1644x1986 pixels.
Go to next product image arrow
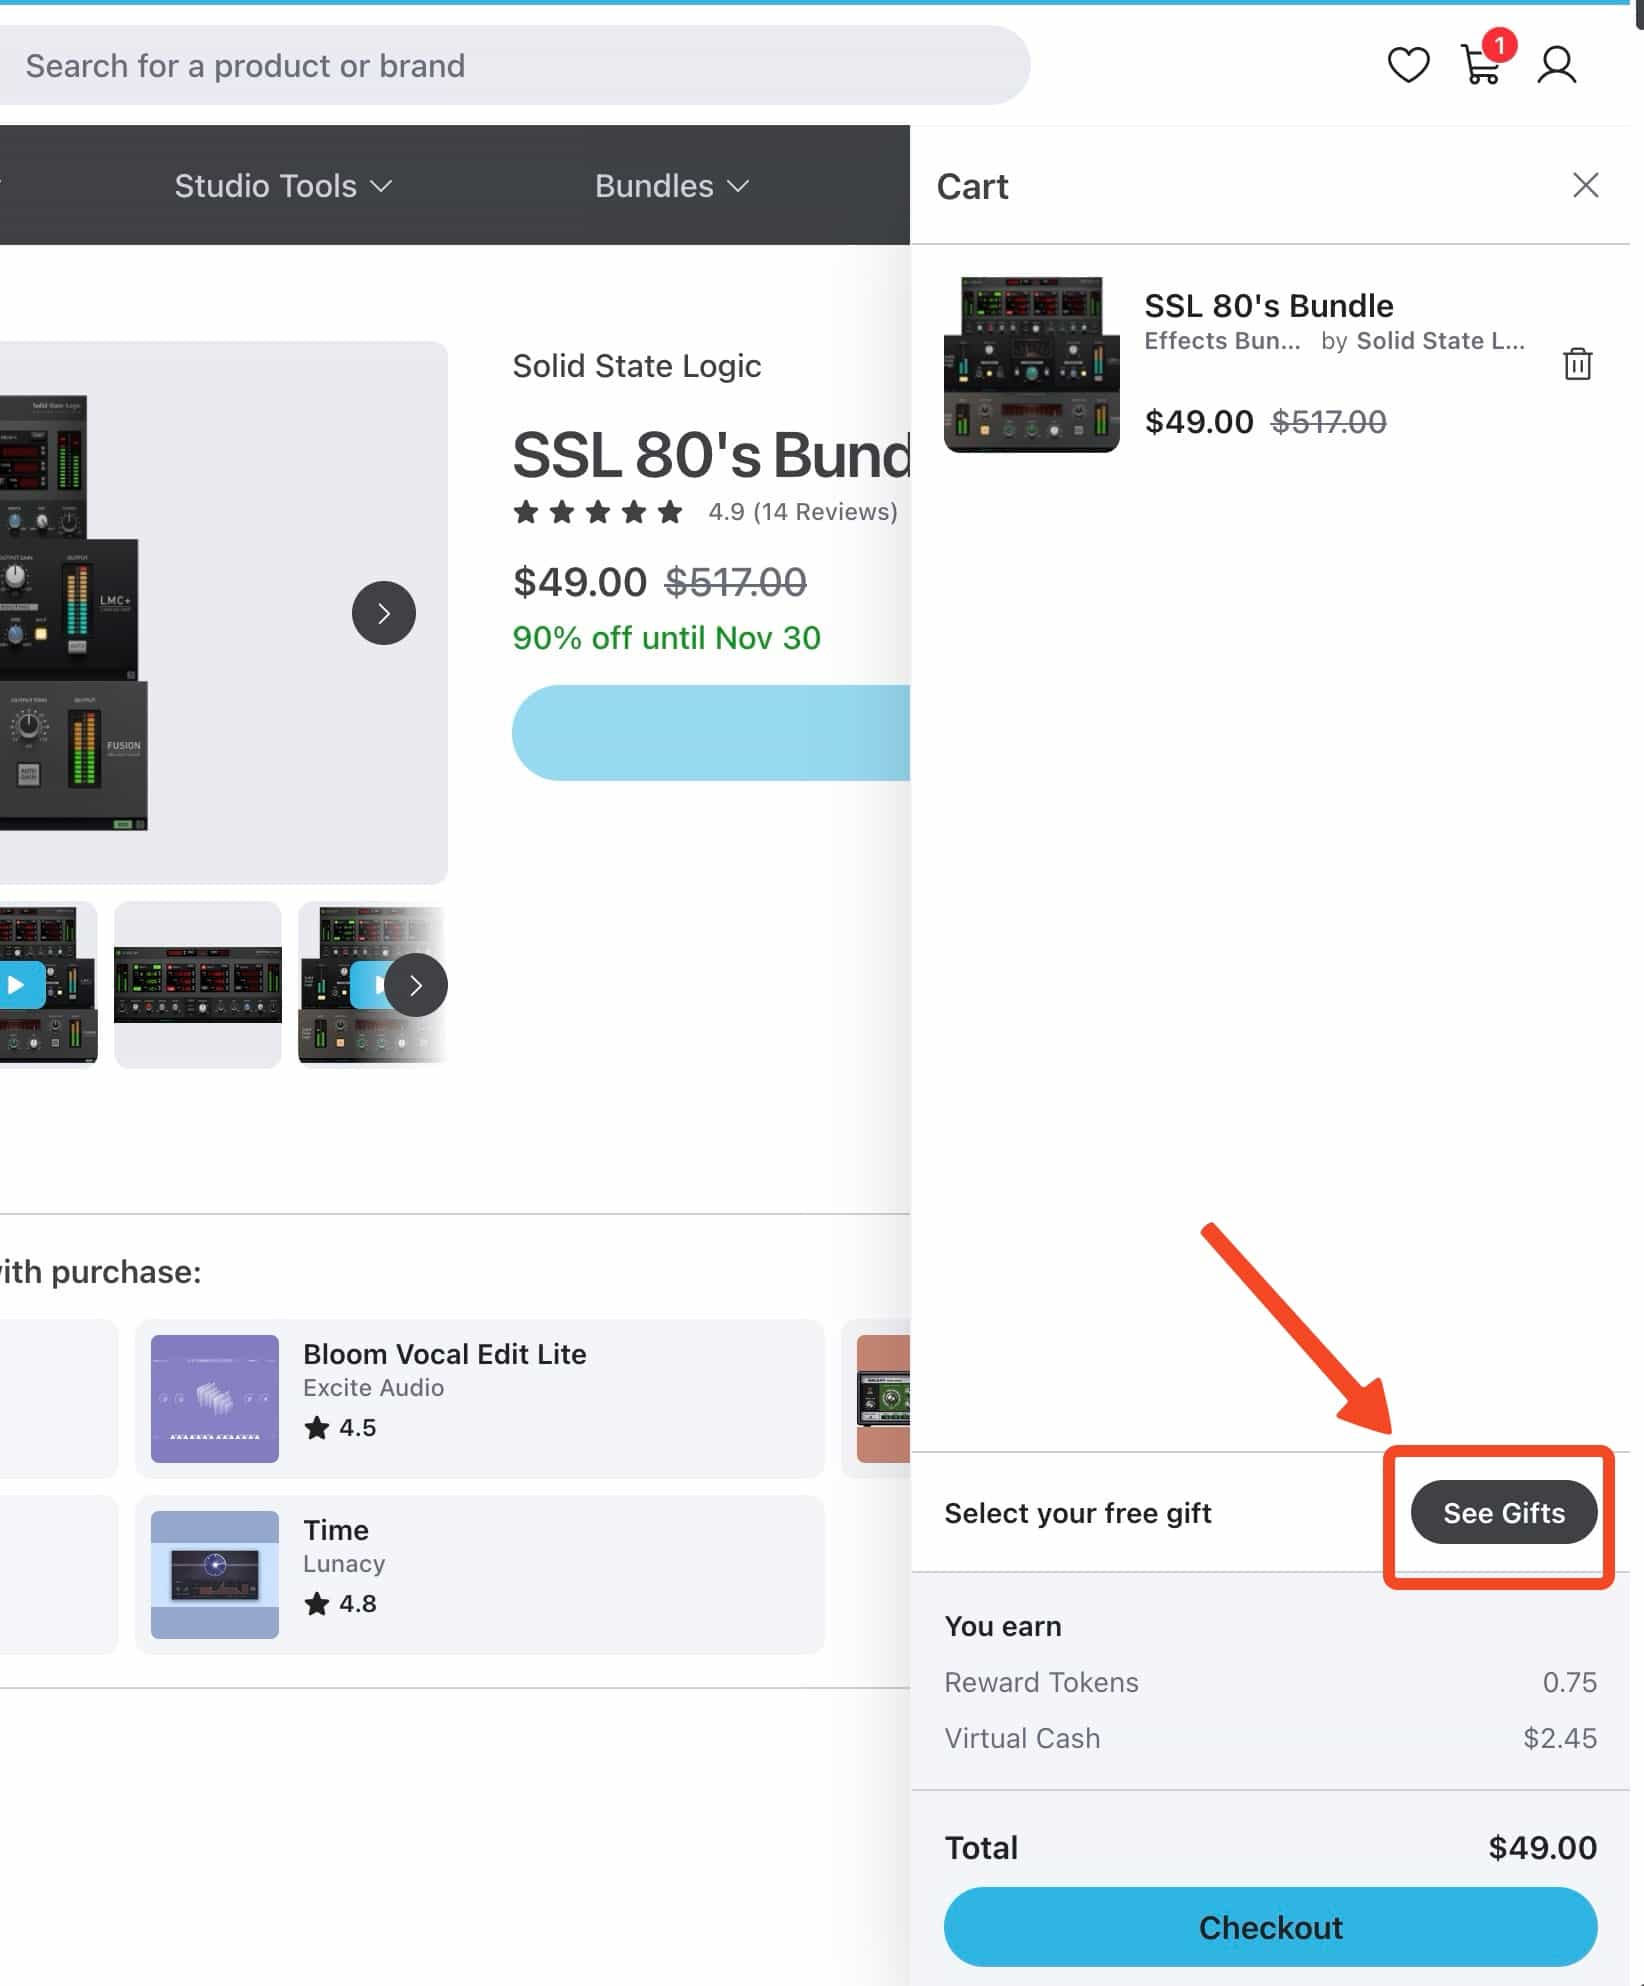point(383,613)
